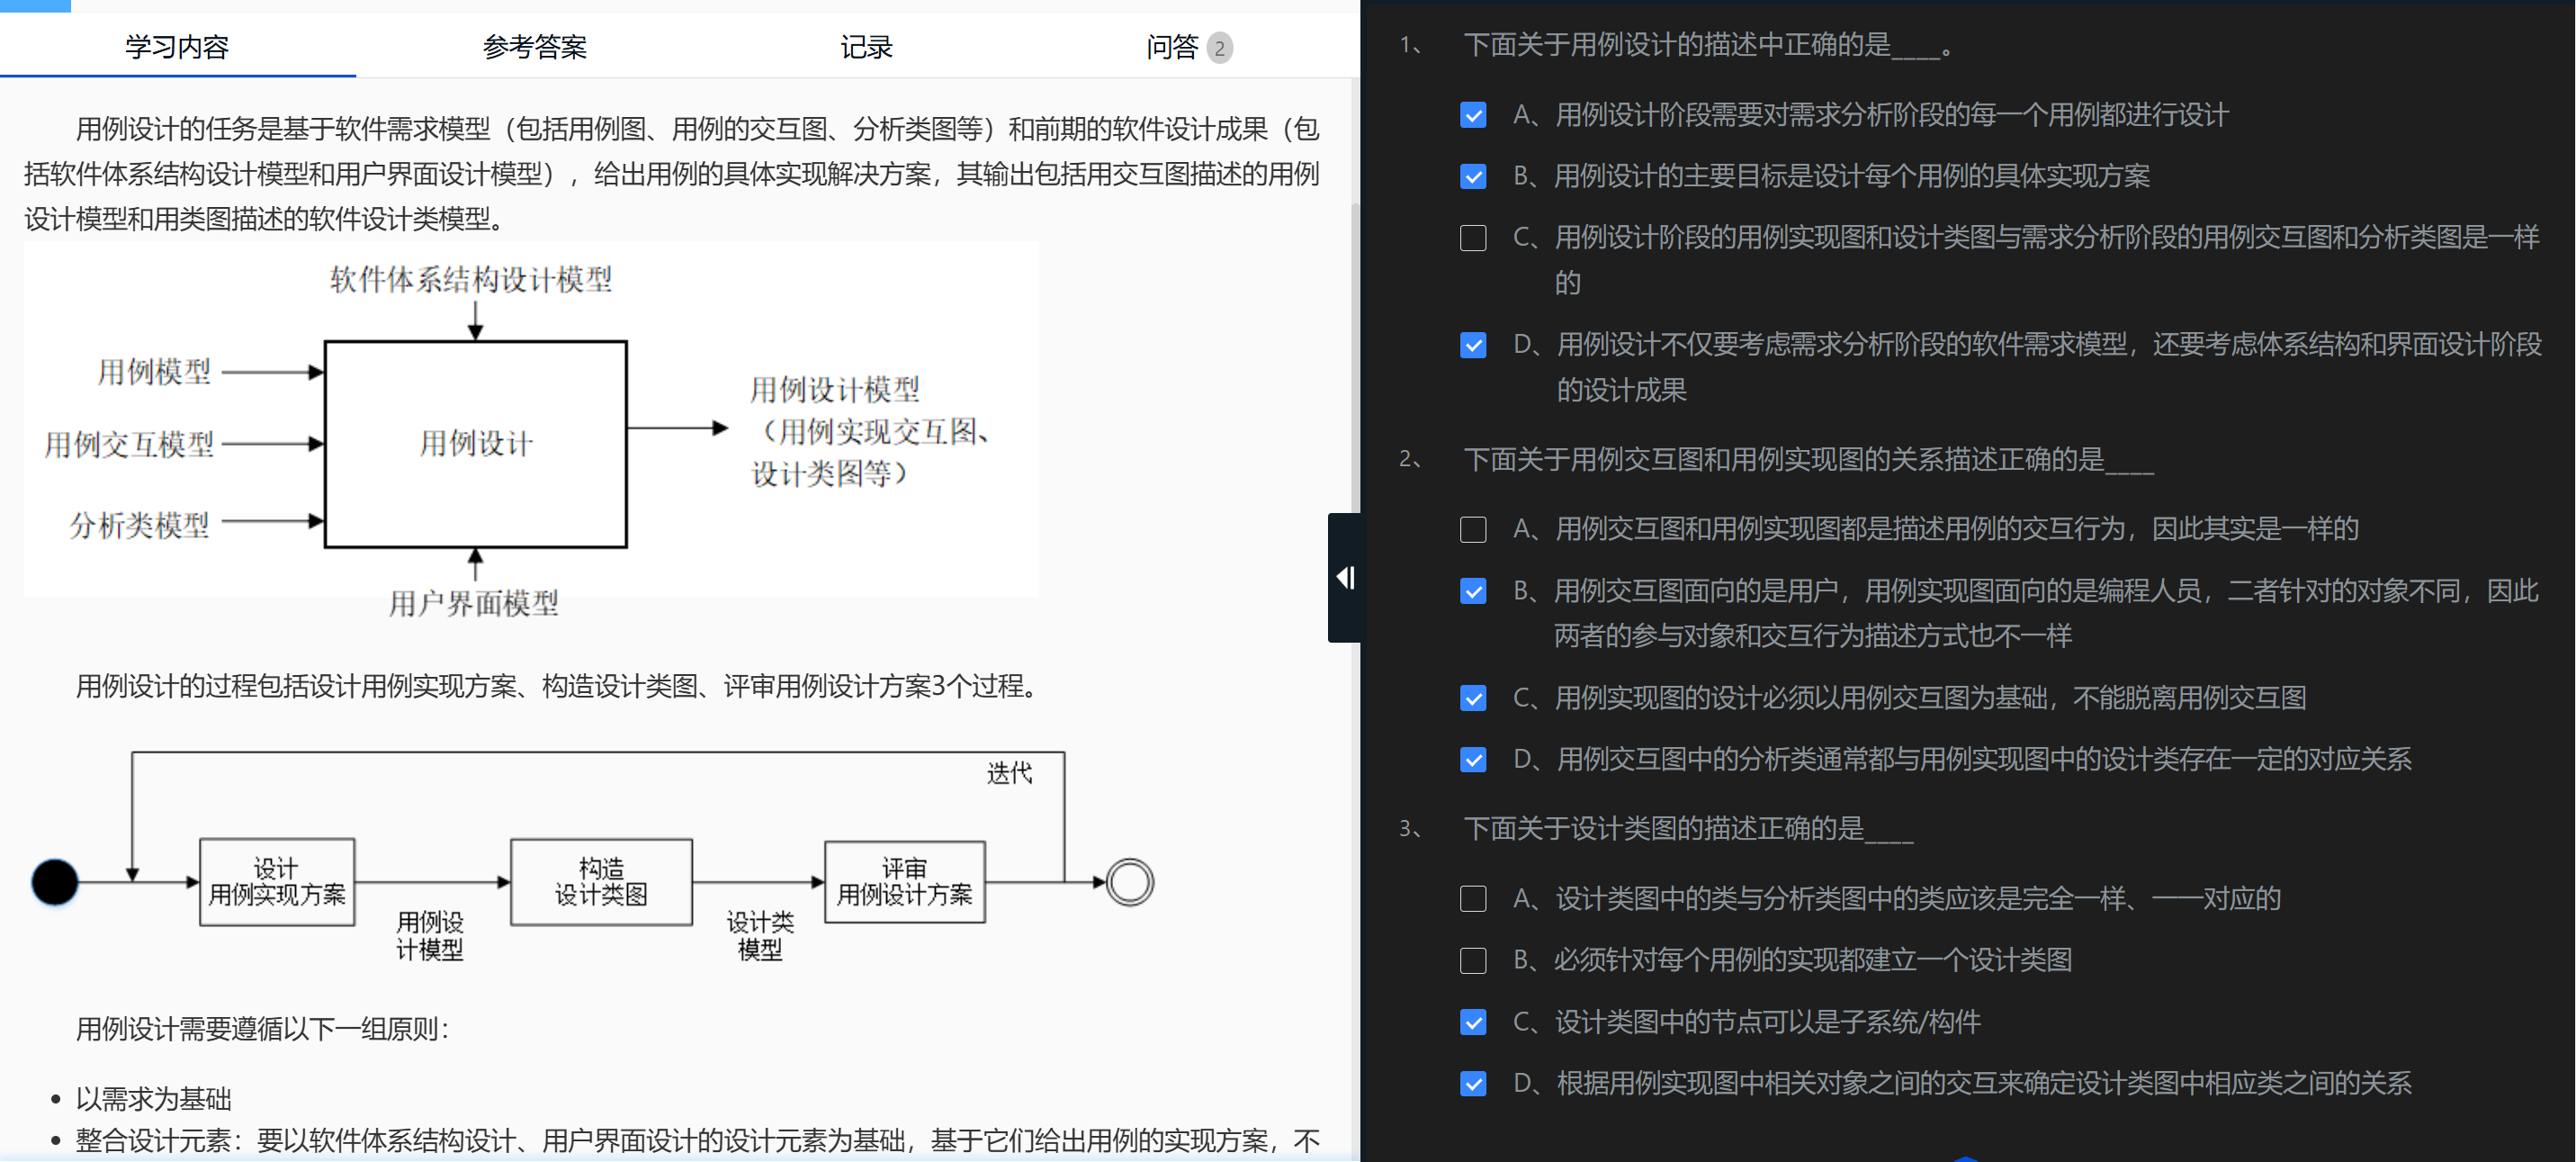Uncheck question 1 option B checkbox
The width and height of the screenshot is (2576, 1162).
(1472, 177)
